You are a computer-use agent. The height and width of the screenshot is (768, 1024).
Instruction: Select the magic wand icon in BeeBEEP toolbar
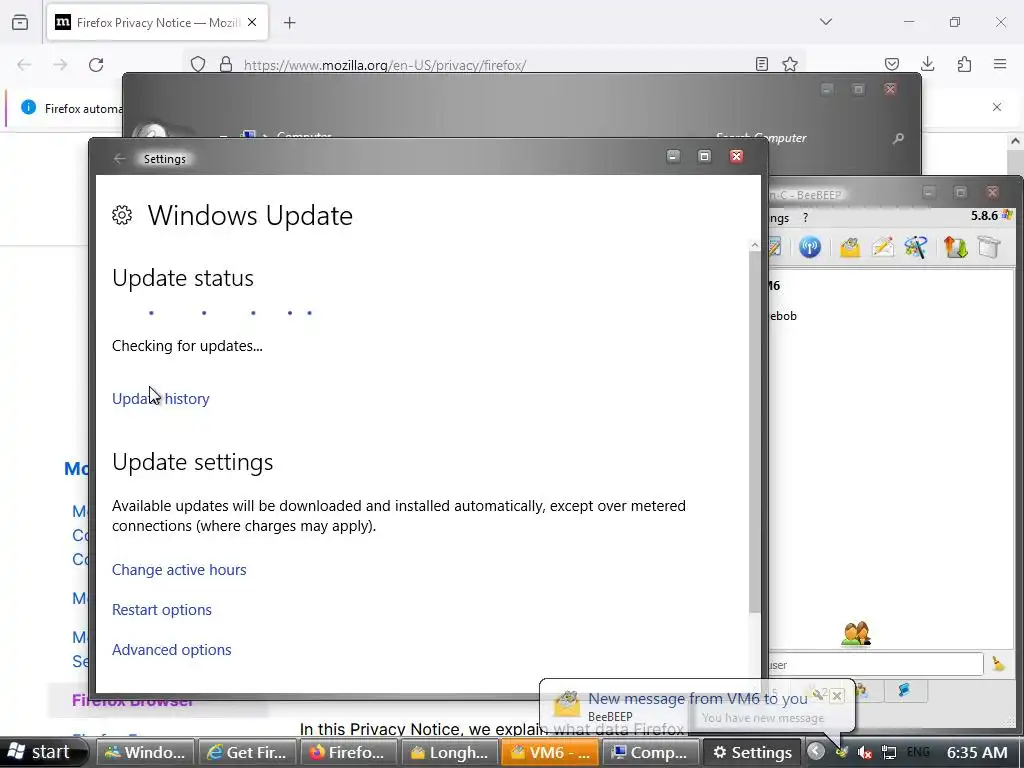point(916,248)
